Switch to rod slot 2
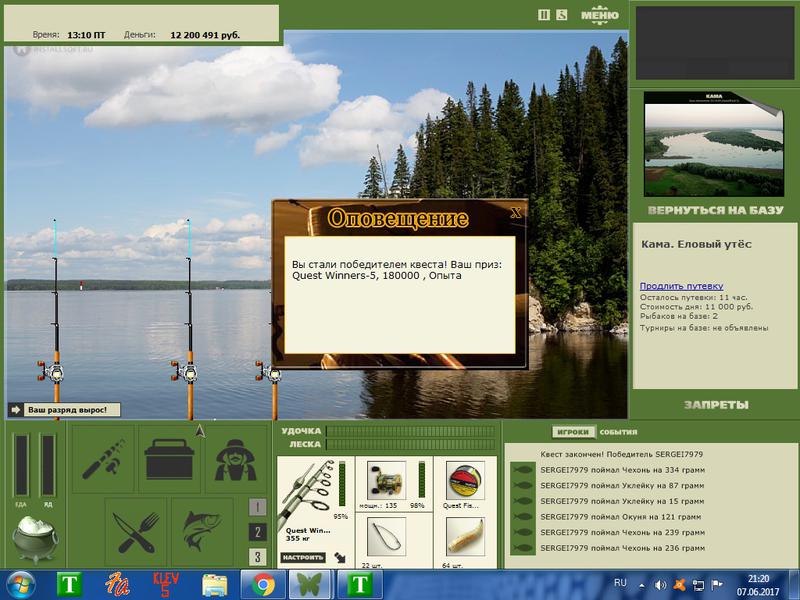The image size is (800, 600). tap(257, 532)
